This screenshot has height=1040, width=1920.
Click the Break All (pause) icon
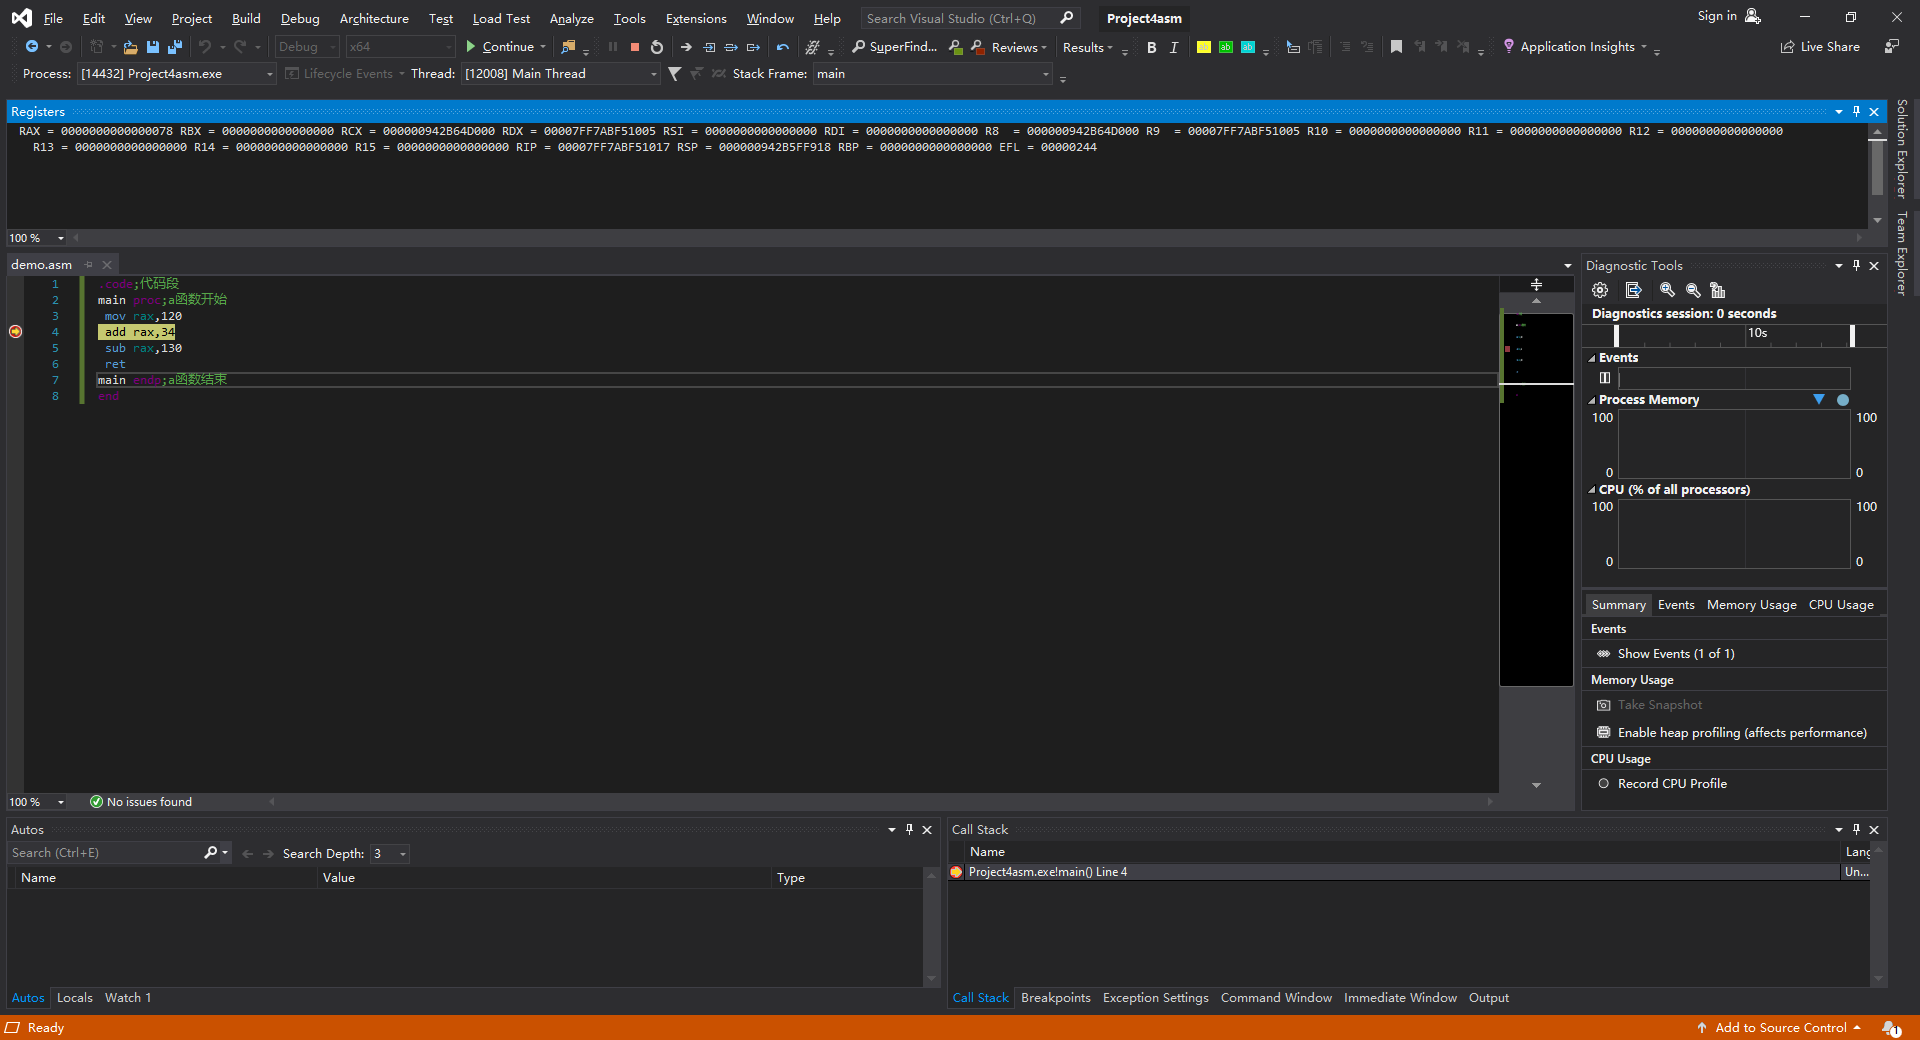[x=613, y=47]
